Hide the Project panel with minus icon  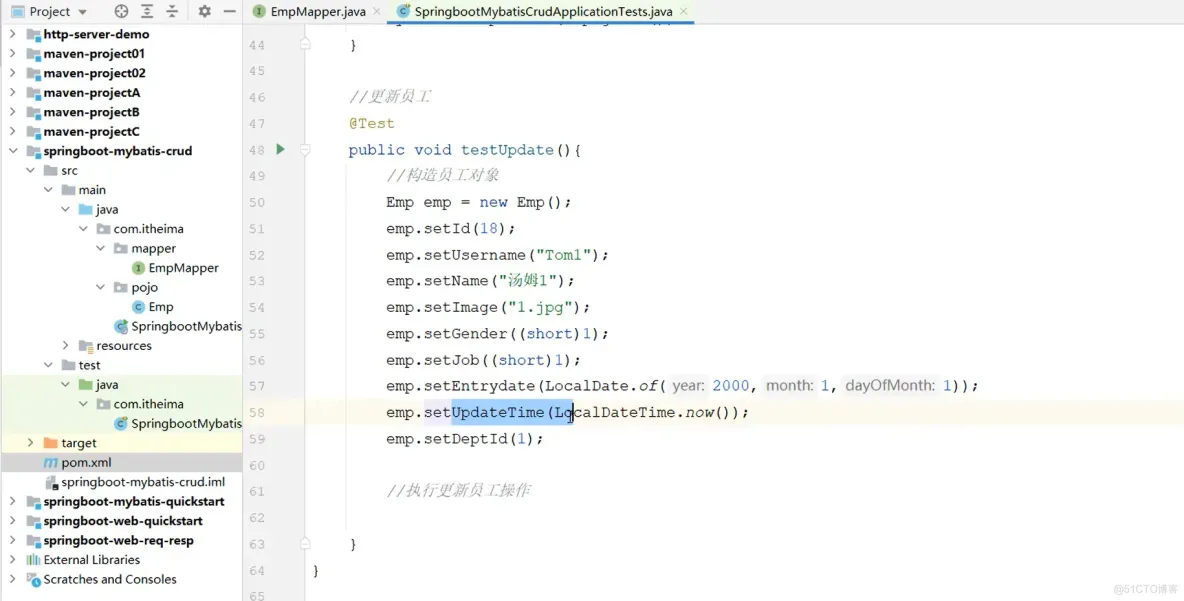click(x=230, y=11)
